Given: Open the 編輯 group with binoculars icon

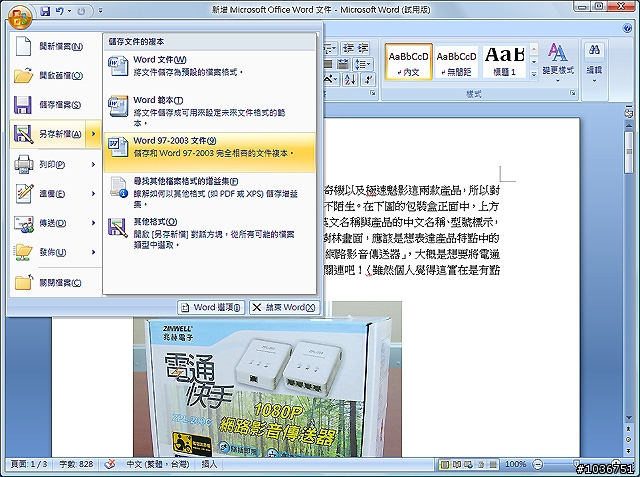Looking at the screenshot, I should [594, 62].
